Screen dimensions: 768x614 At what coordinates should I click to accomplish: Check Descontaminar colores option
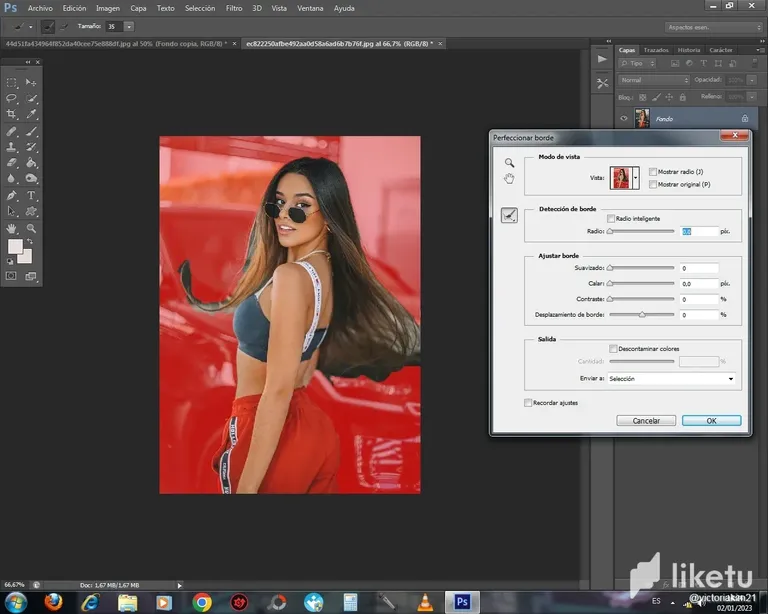point(613,349)
